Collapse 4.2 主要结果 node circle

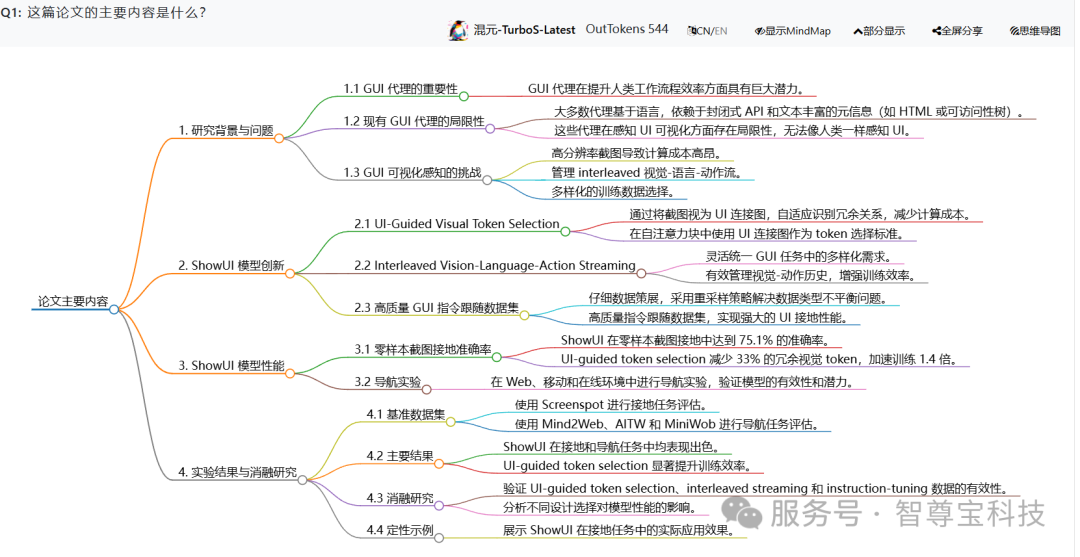point(439,464)
